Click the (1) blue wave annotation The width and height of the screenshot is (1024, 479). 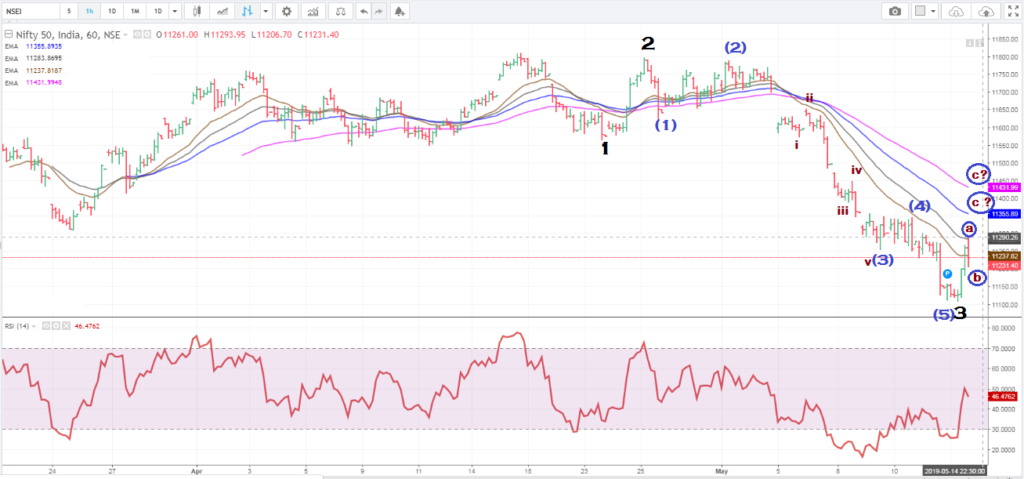(666, 124)
